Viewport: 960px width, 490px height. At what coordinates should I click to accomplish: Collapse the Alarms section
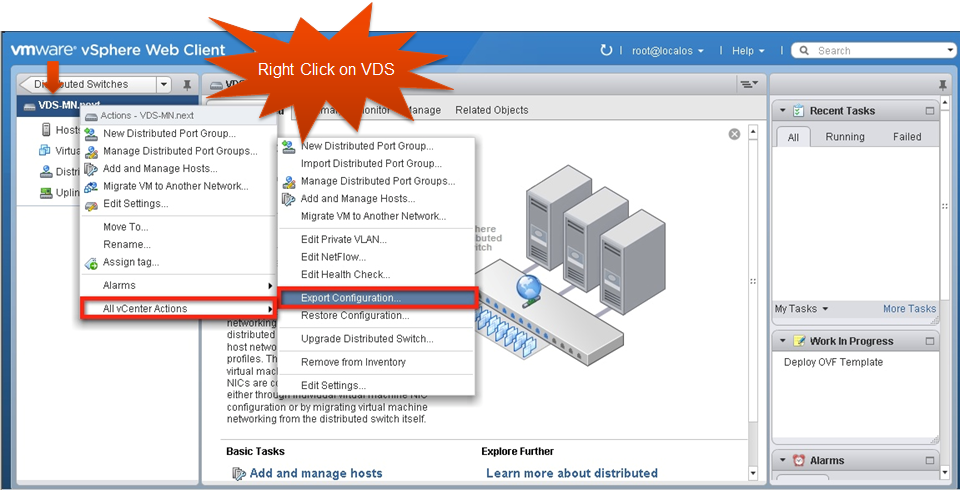[782, 461]
